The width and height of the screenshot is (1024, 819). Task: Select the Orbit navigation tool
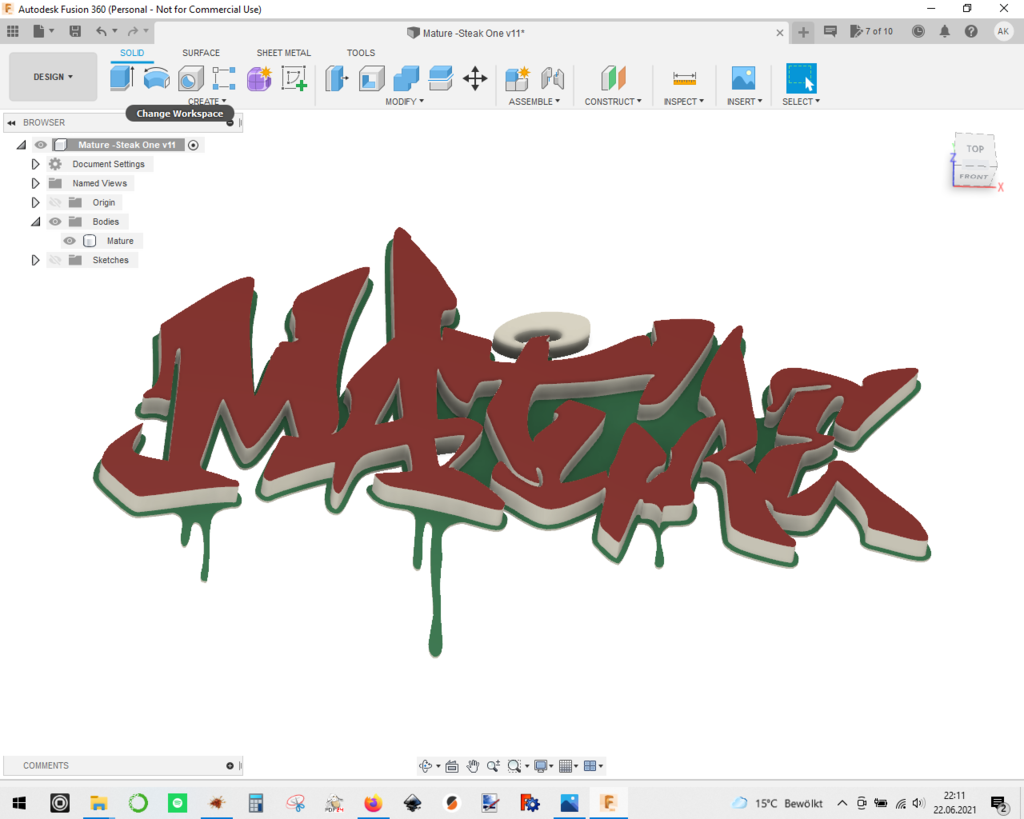click(426, 766)
